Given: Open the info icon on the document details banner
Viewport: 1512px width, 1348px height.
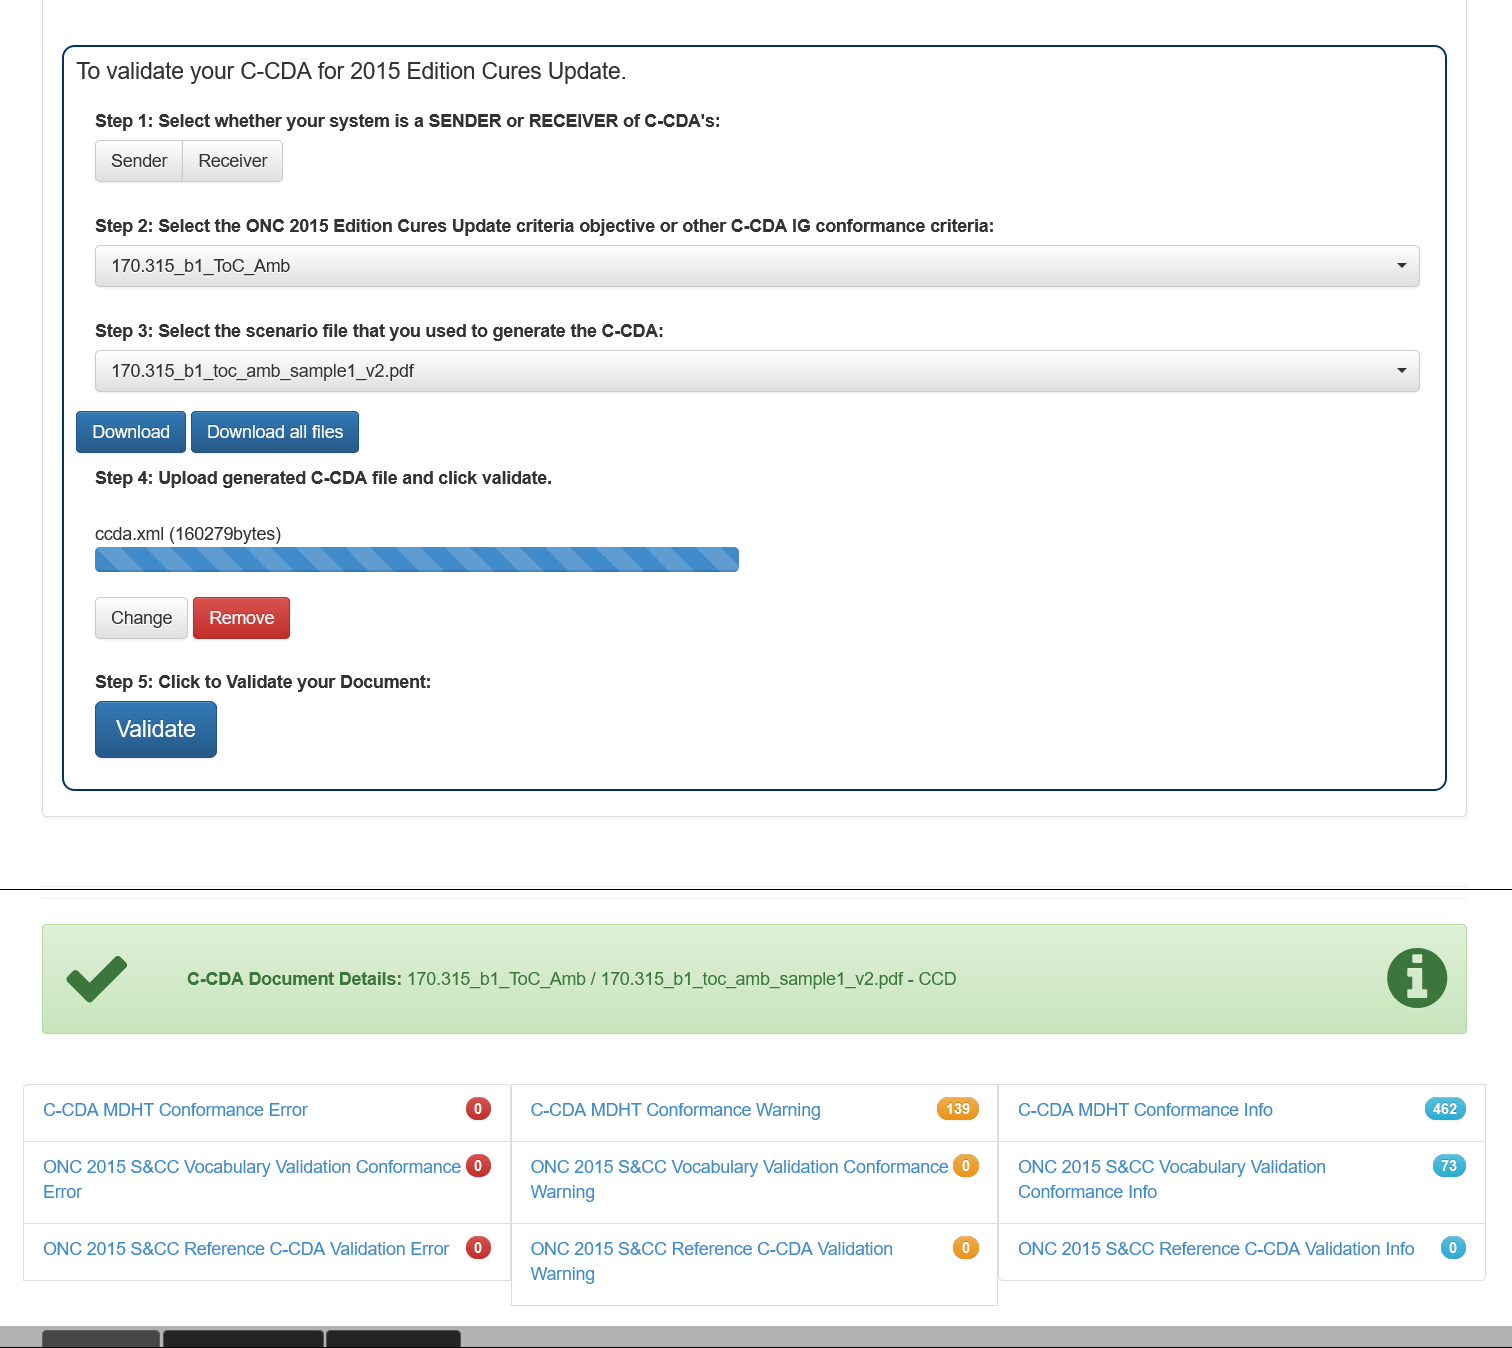Looking at the screenshot, I should coord(1417,978).
